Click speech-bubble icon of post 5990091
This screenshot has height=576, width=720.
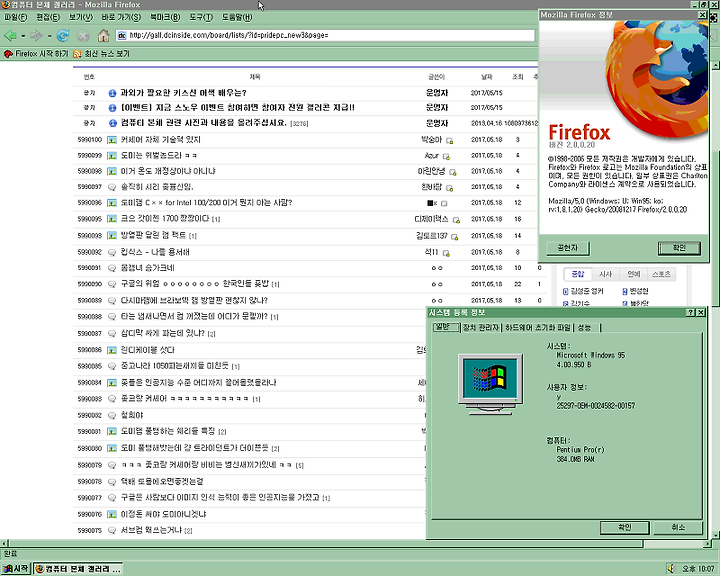click(112, 268)
